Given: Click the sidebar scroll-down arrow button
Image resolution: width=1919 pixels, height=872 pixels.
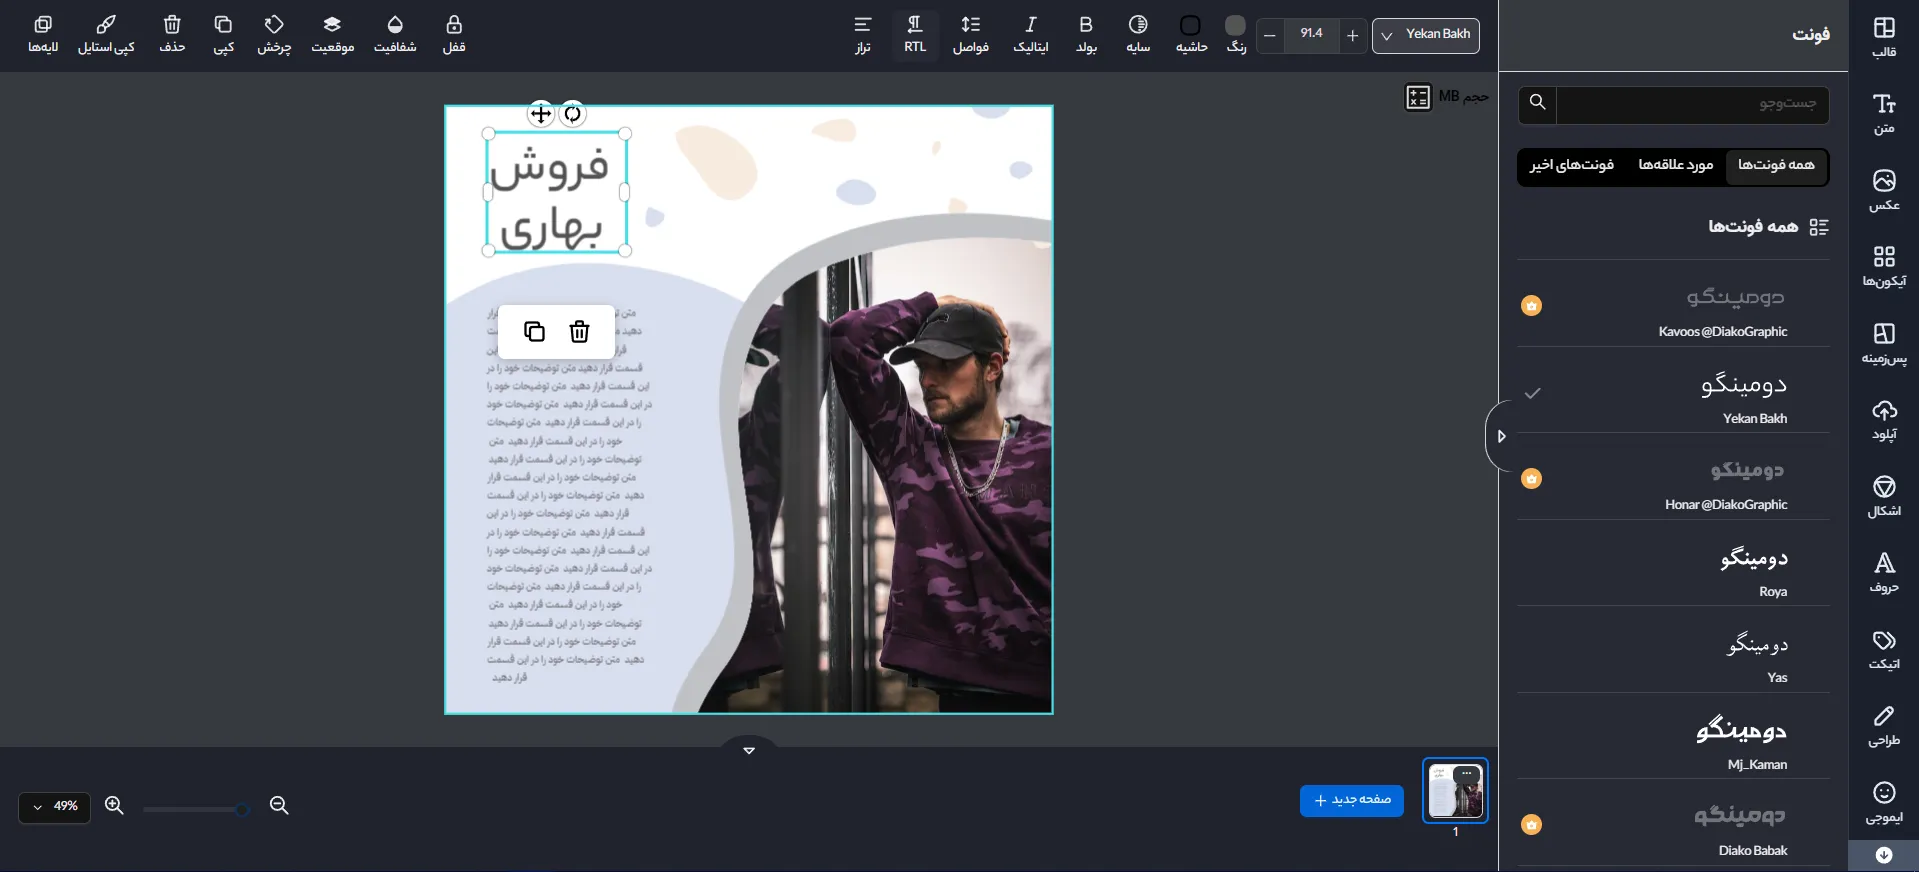Looking at the screenshot, I should (1884, 855).
